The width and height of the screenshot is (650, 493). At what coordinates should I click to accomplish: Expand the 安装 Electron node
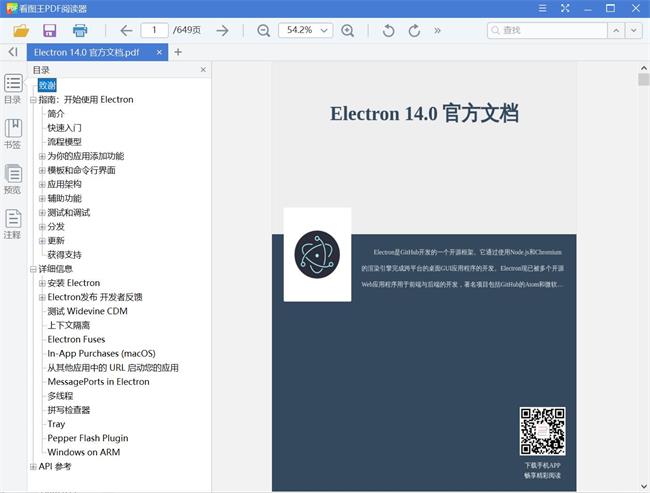click(x=42, y=283)
